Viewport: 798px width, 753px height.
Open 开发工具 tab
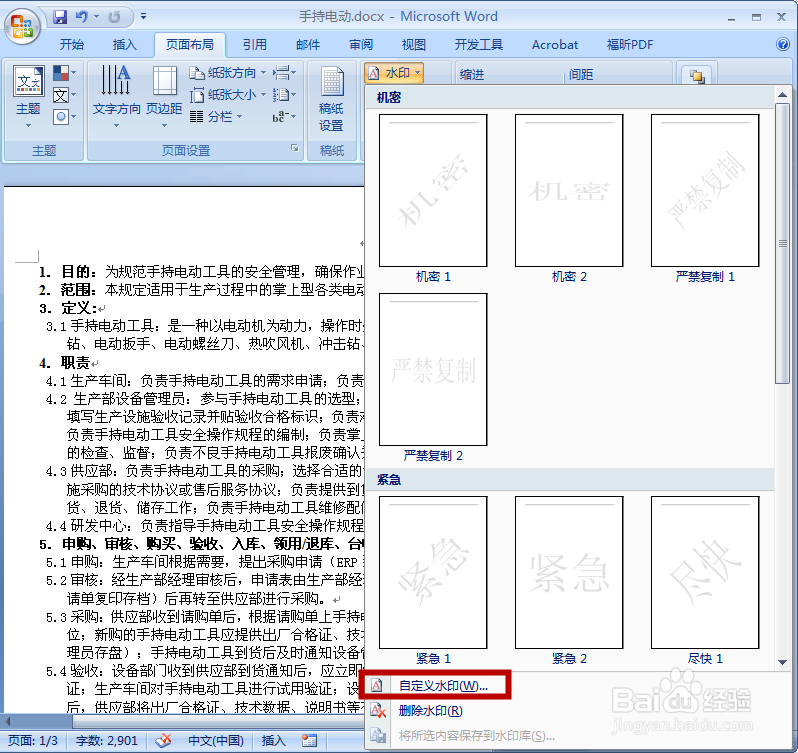478,45
